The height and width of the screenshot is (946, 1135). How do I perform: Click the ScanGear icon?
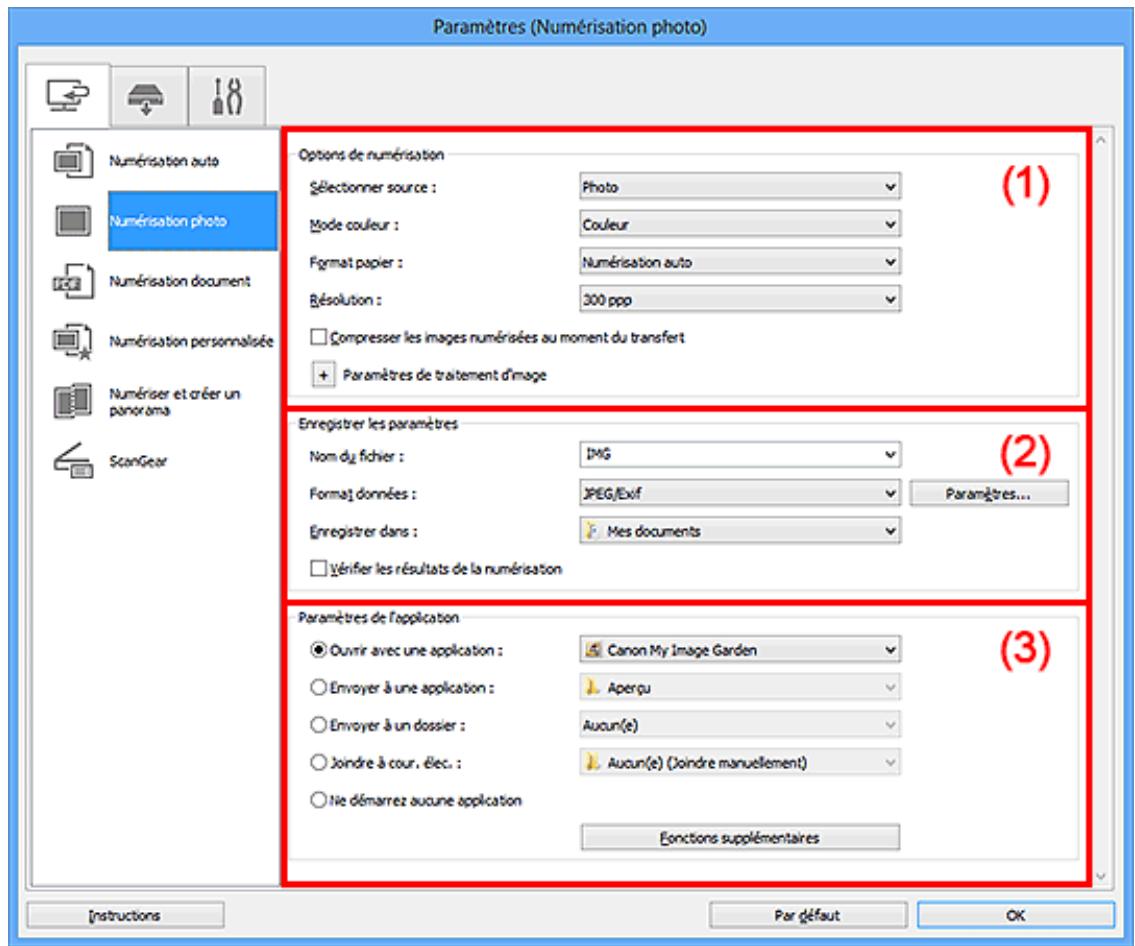pos(72,460)
